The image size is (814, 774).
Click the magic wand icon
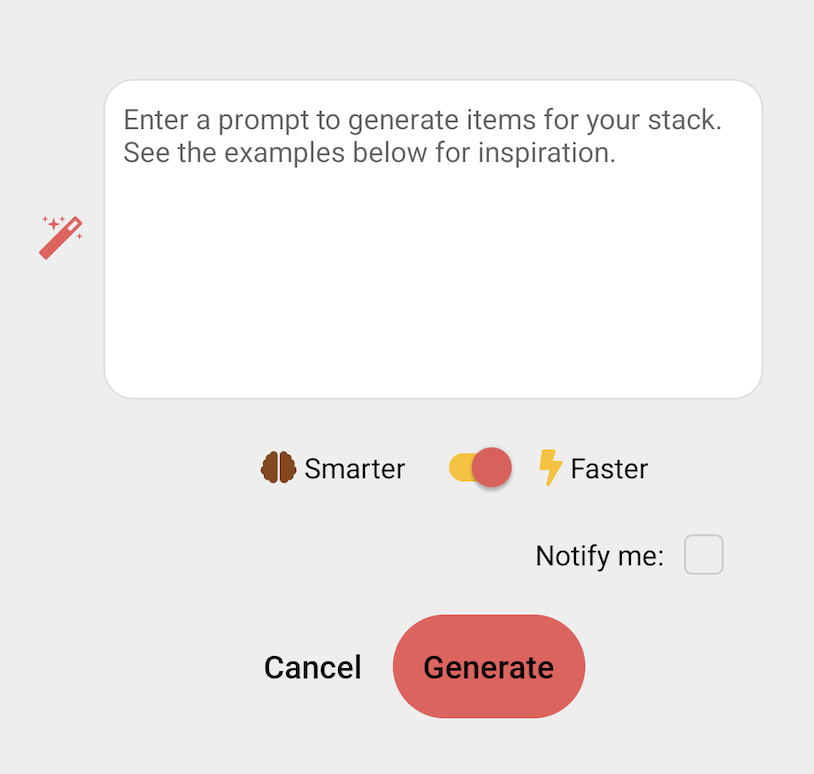(60, 237)
